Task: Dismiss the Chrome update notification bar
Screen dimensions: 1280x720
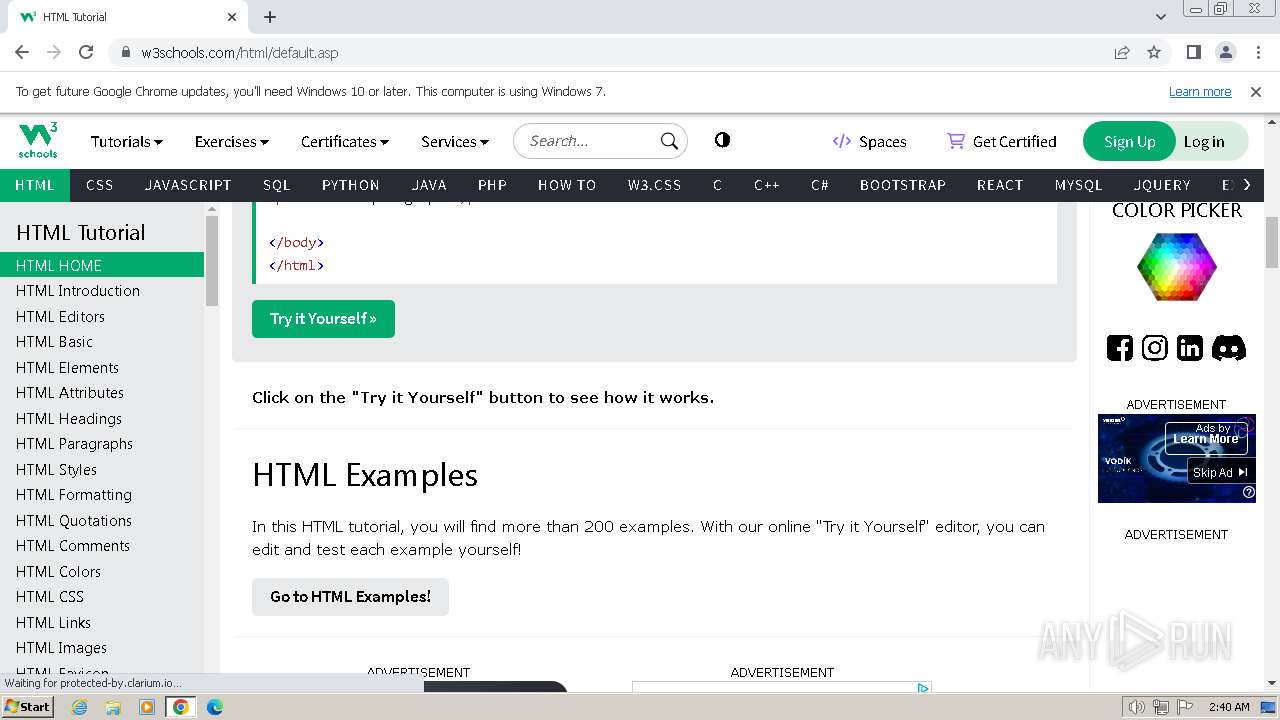Action: coord(1256,91)
